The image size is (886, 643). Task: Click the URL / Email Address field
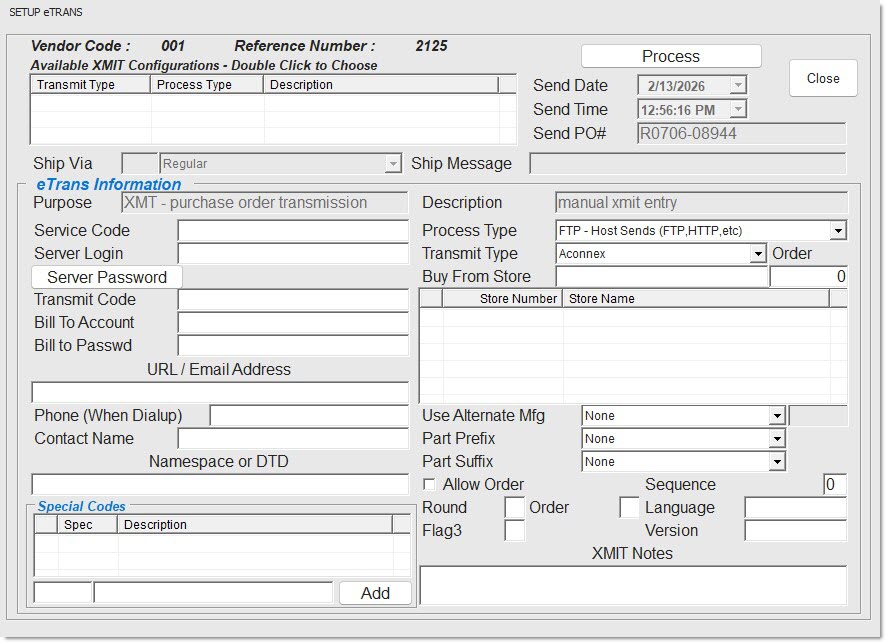(x=220, y=393)
